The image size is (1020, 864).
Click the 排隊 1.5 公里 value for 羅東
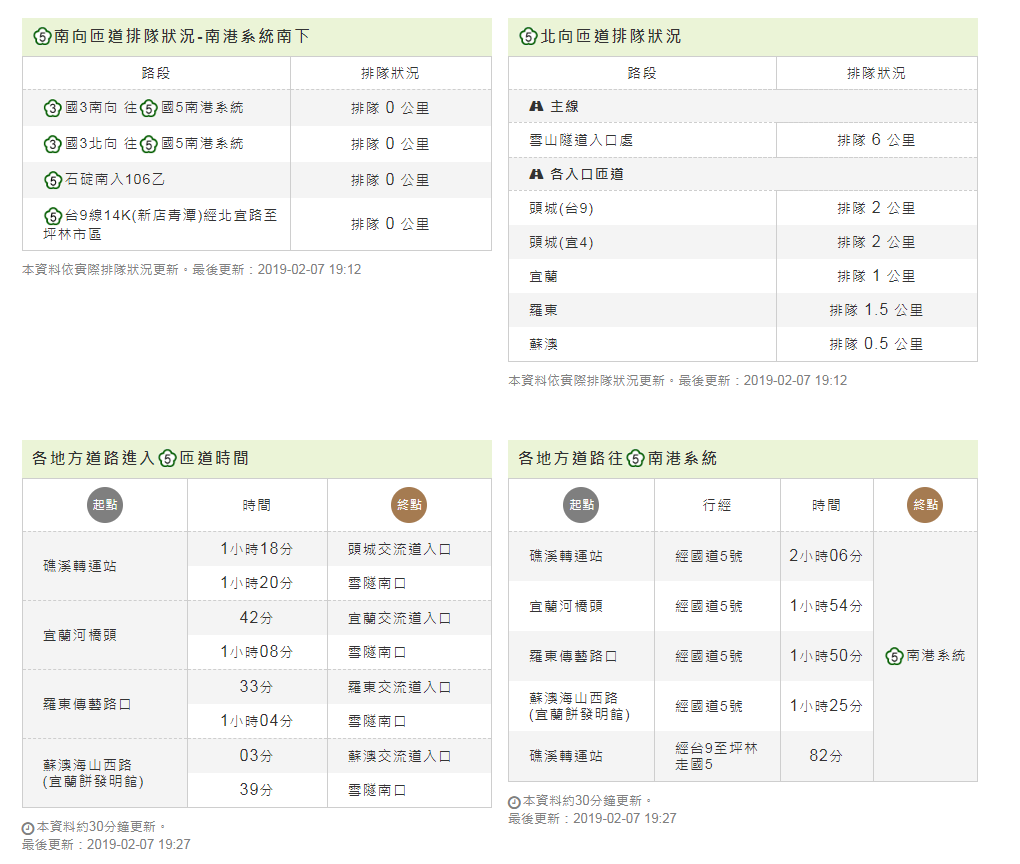[x=876, y=310]
